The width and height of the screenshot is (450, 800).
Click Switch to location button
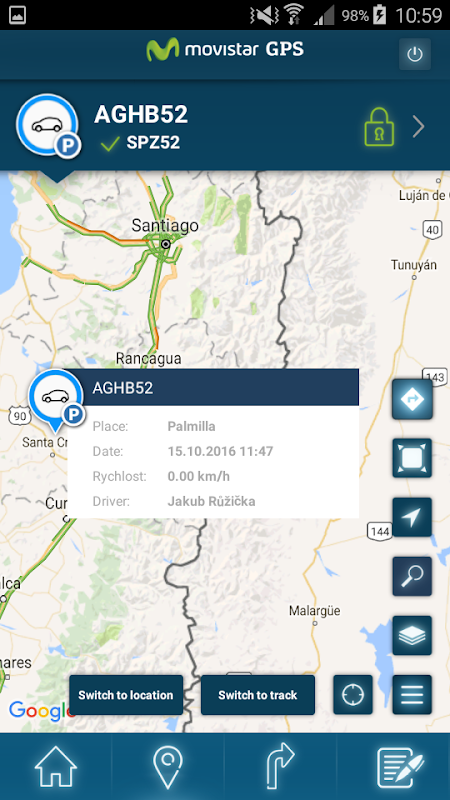pos(126,695)
